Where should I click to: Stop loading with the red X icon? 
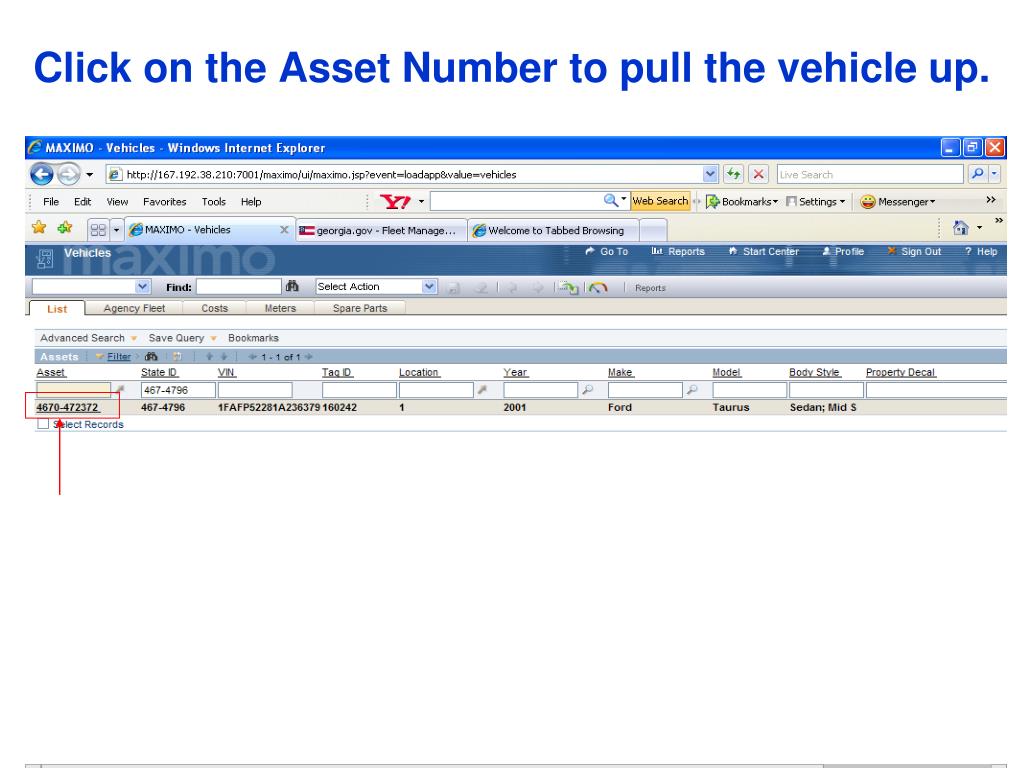pyautogui.click(x=758, y=174)
